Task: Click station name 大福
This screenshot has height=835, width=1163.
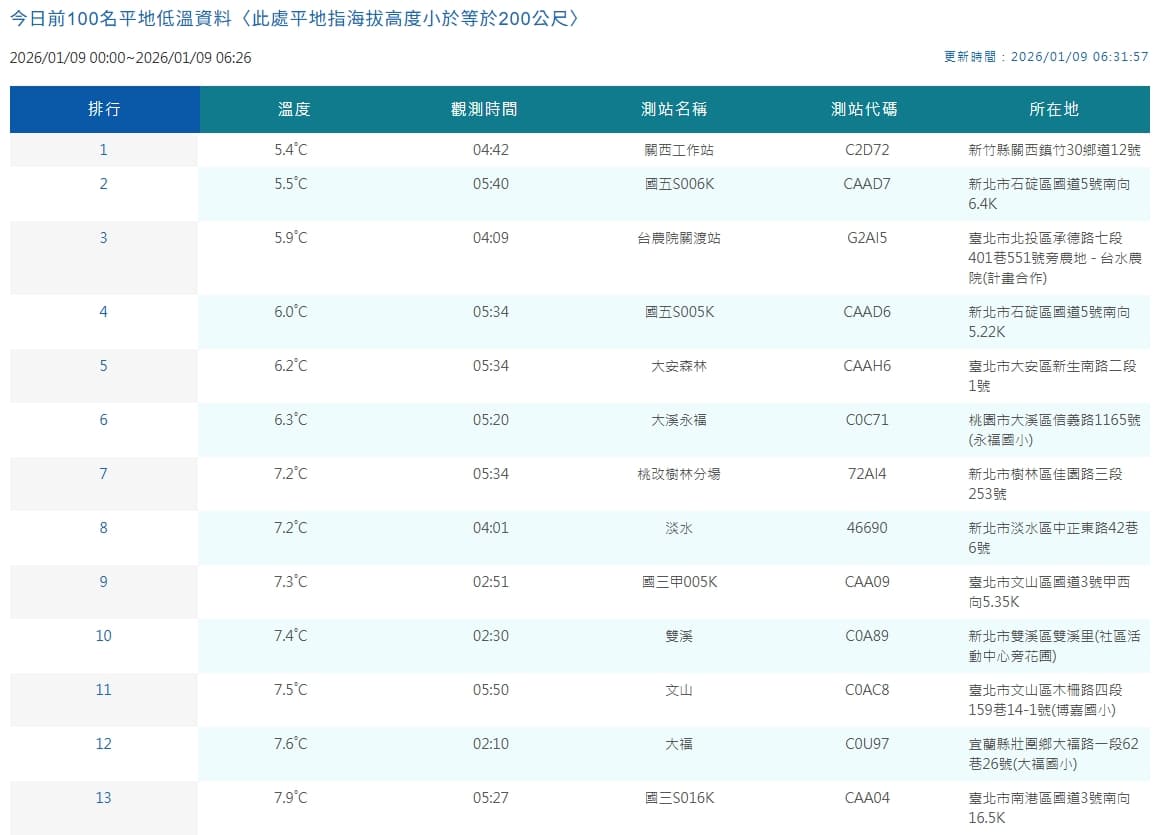Action: tap(679, 745)
